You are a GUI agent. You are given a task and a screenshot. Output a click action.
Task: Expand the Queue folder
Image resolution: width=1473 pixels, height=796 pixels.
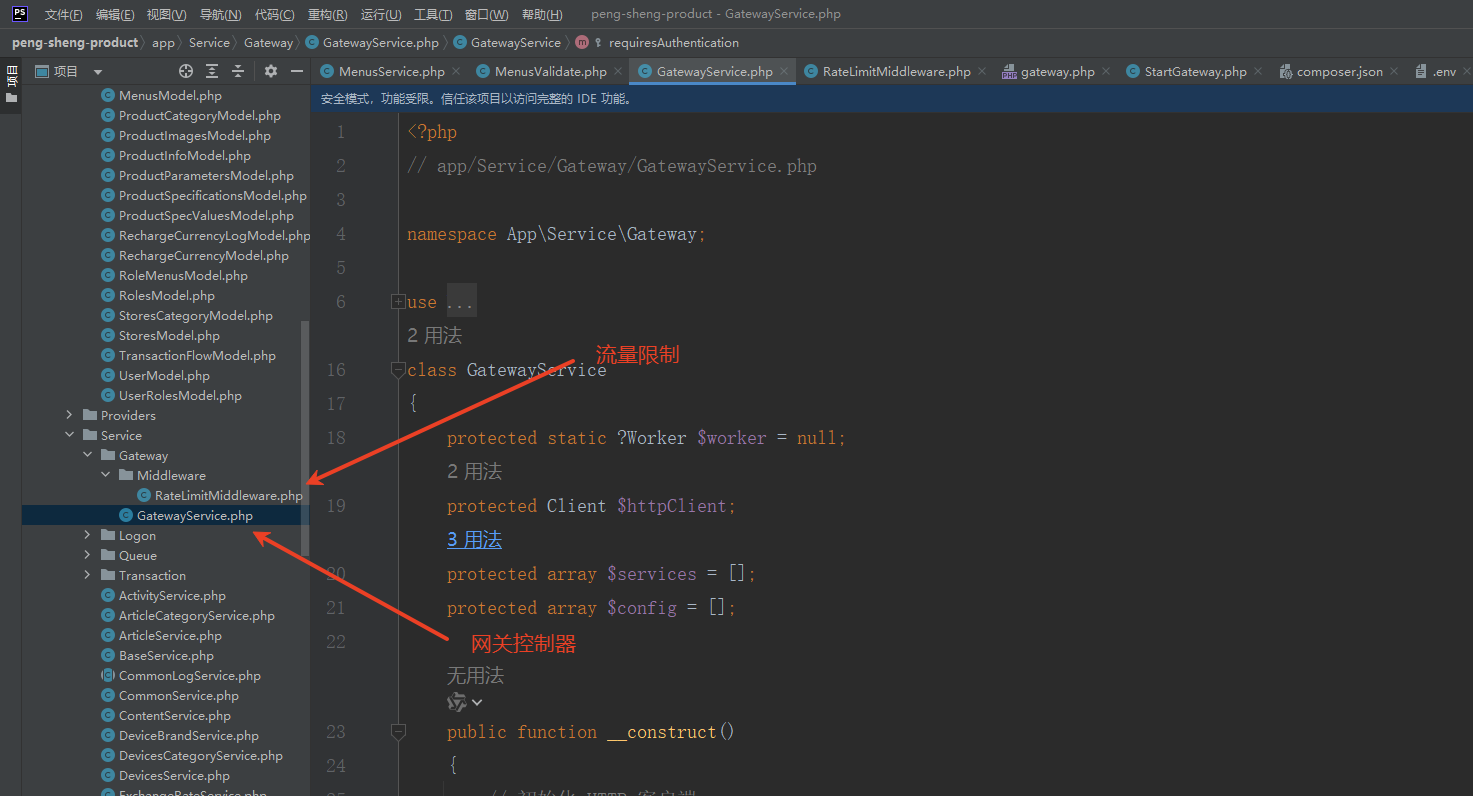pyautogui.click(x=88, y=555)
